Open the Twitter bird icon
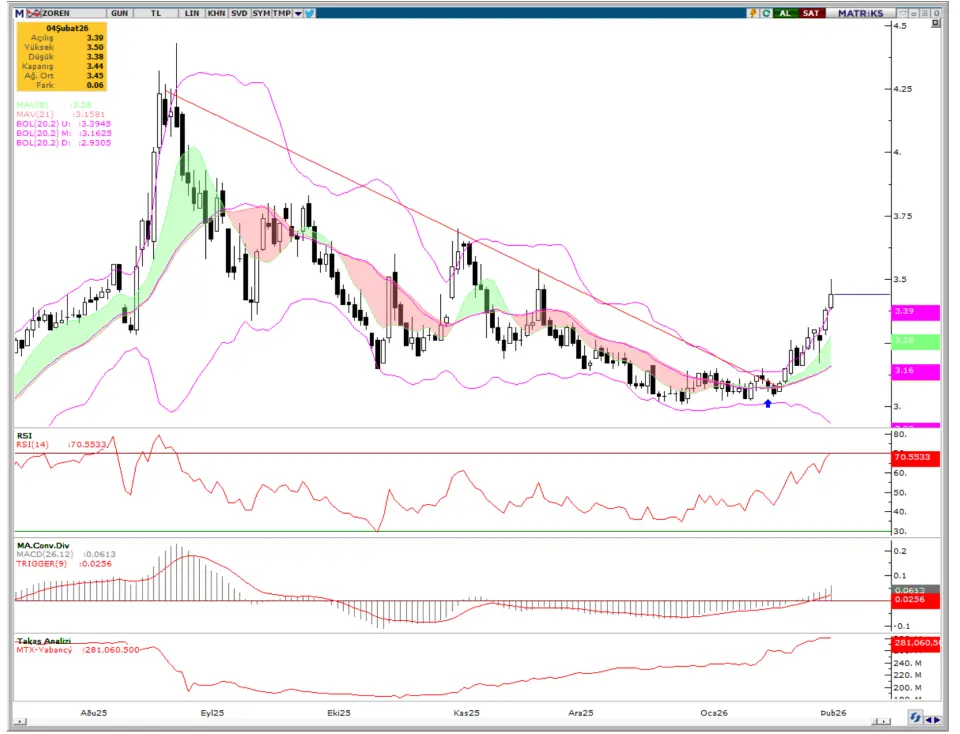This screenshot has width=960, height=734. coord(309,13)
